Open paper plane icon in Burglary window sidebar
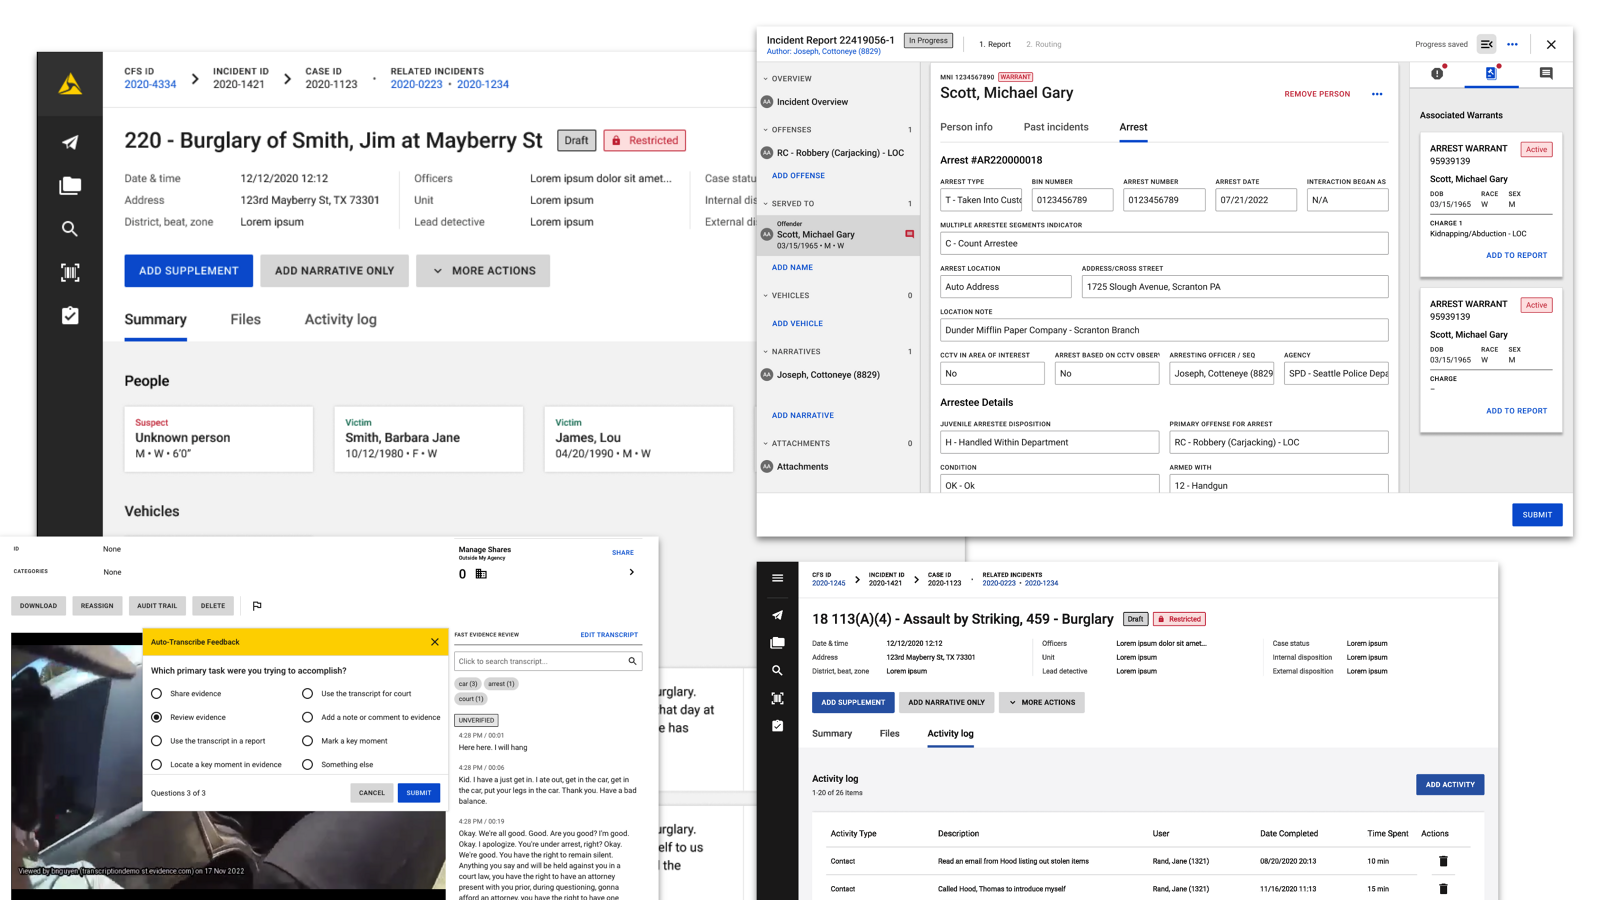The height and width of the screenshot is (900, 1600). 70,142
